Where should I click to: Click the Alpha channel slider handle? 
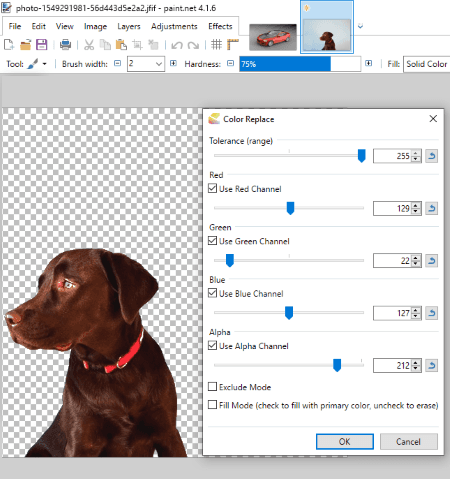(337, 365)
